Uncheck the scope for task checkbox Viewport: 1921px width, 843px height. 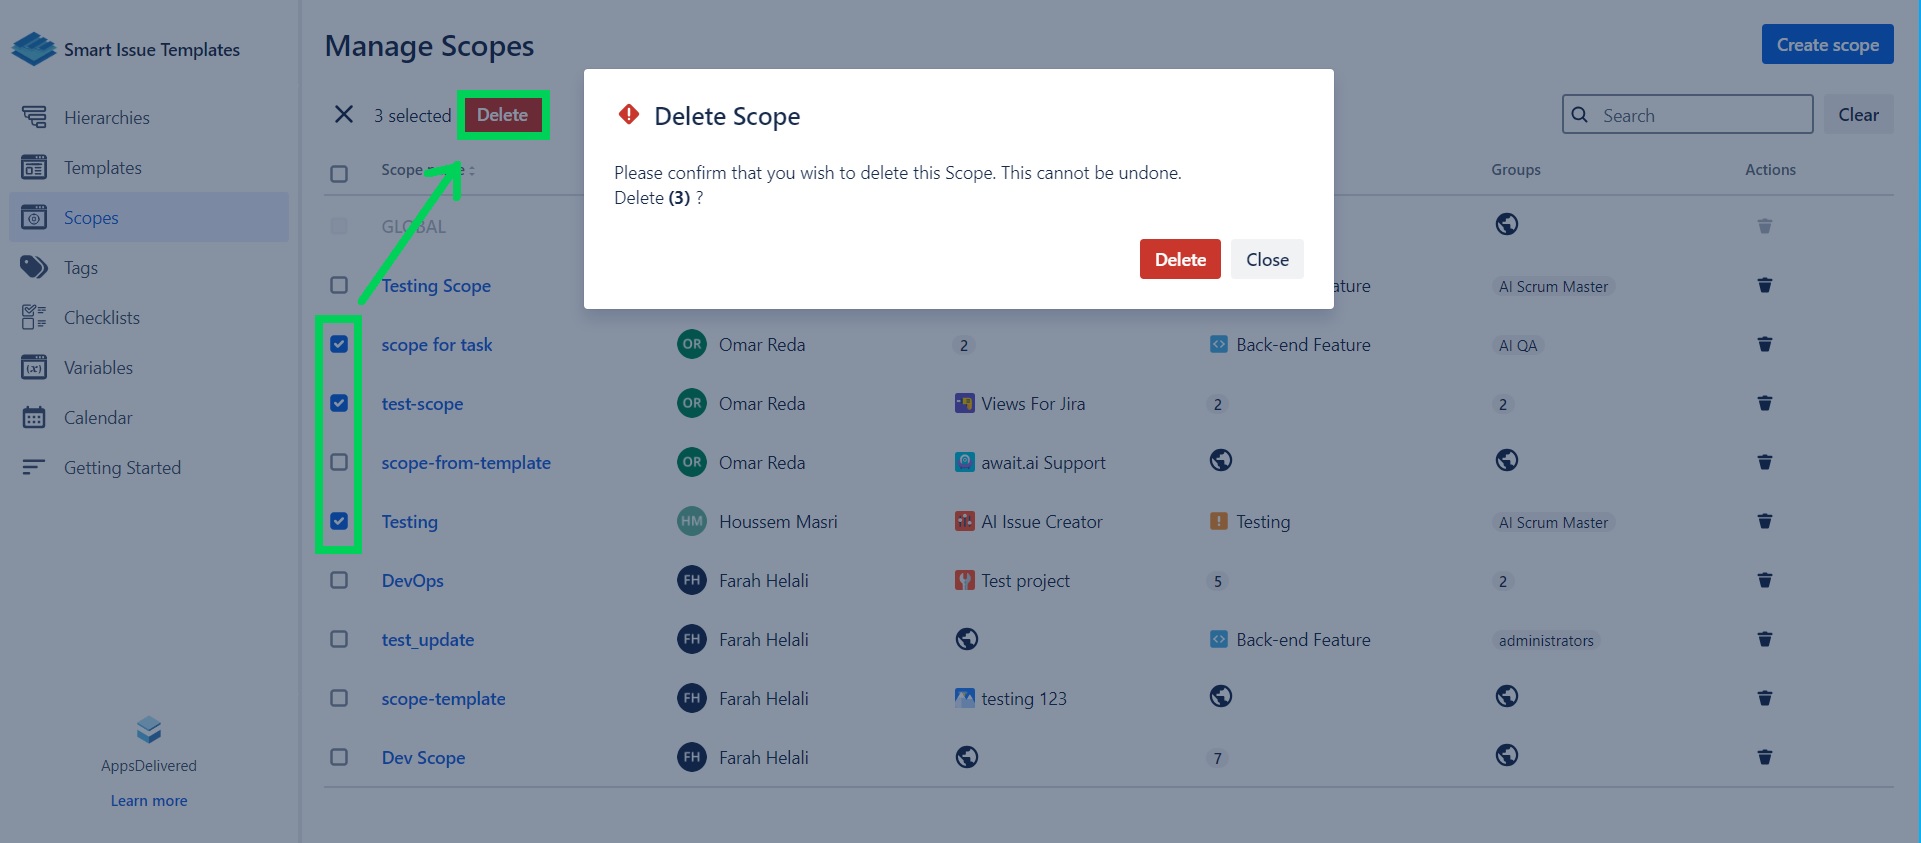pyautogui.click(x=339, y=344)
